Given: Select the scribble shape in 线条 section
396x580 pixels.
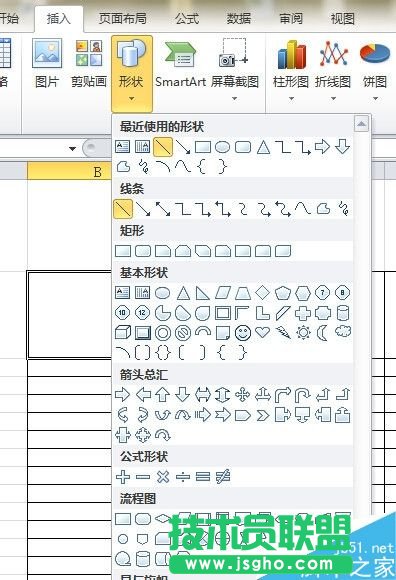Looking at the screenshot, I should (x=343, y=209).
